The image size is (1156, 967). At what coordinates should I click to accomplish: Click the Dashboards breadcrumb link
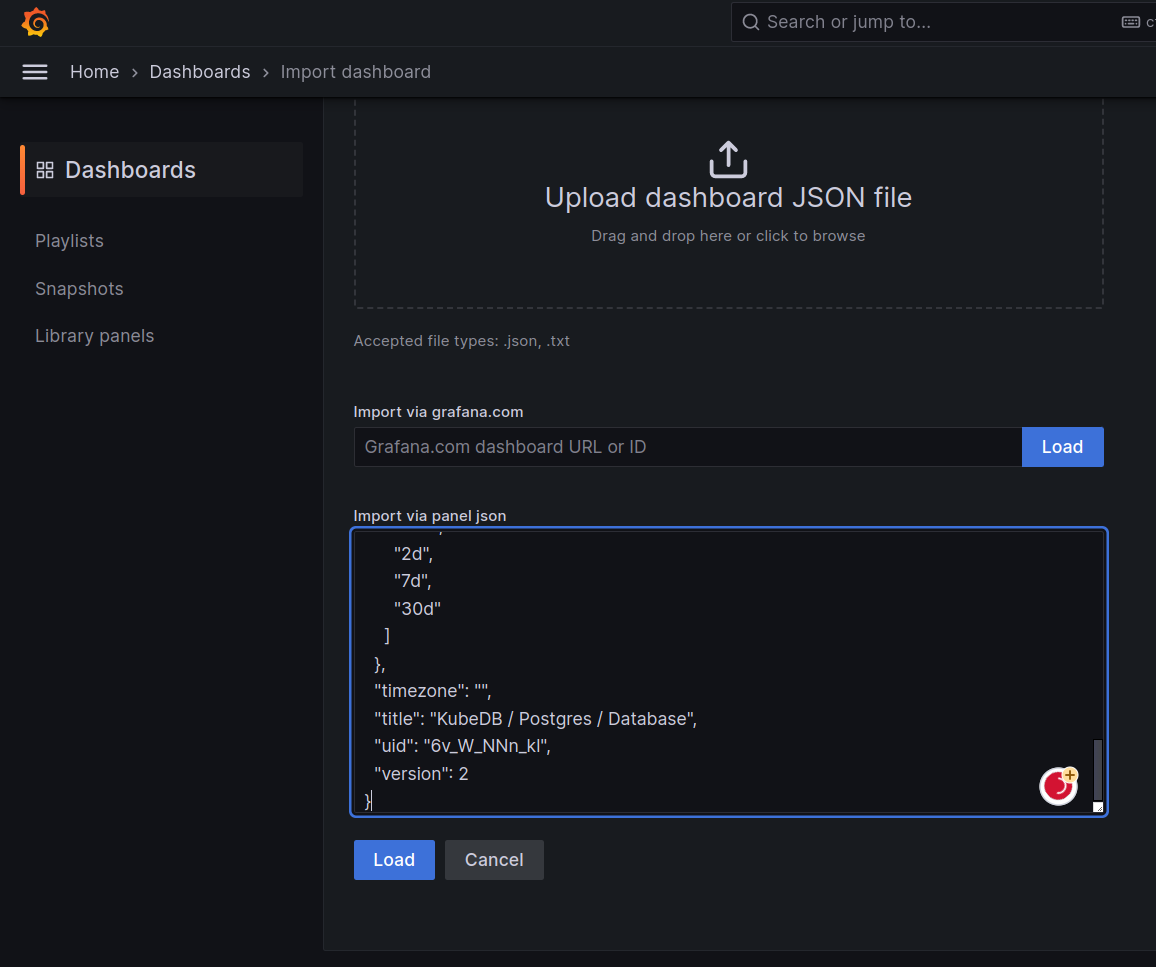[x=200, y=71]
